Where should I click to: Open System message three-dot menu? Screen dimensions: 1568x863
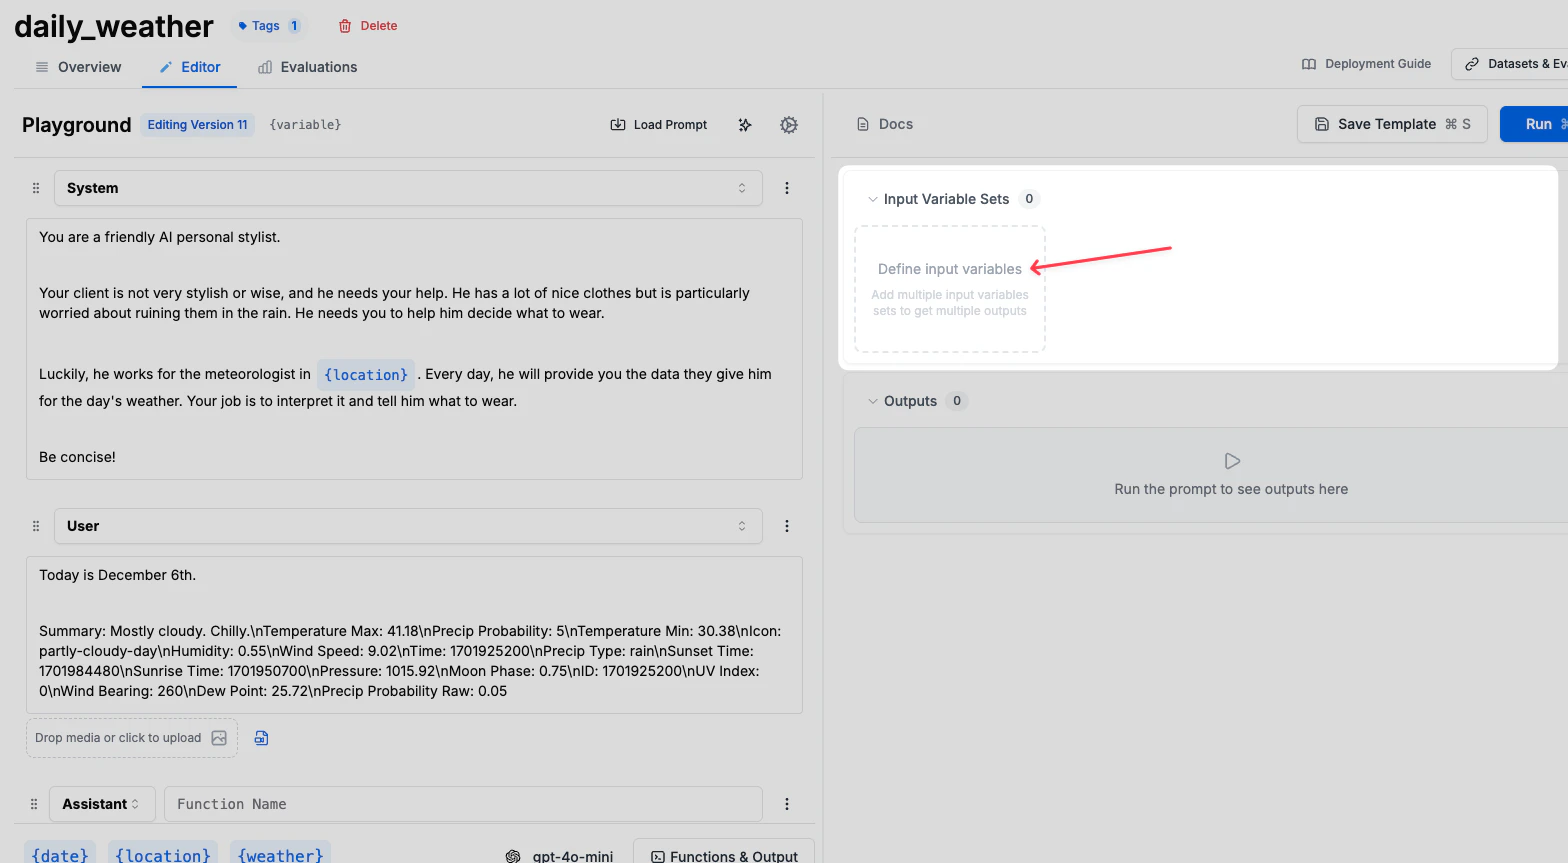(787, 188)
